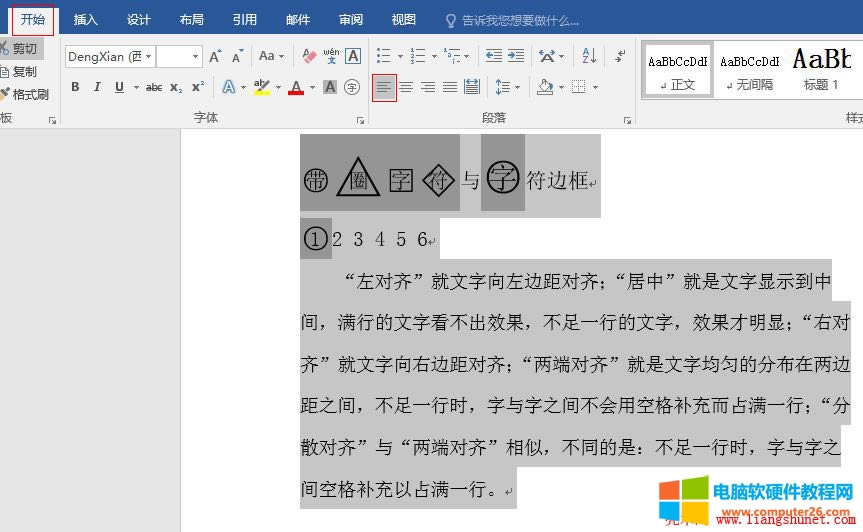Switch to the 插入 (Insert) ribbon tab
863x532 pixels.
coord(86,19)
